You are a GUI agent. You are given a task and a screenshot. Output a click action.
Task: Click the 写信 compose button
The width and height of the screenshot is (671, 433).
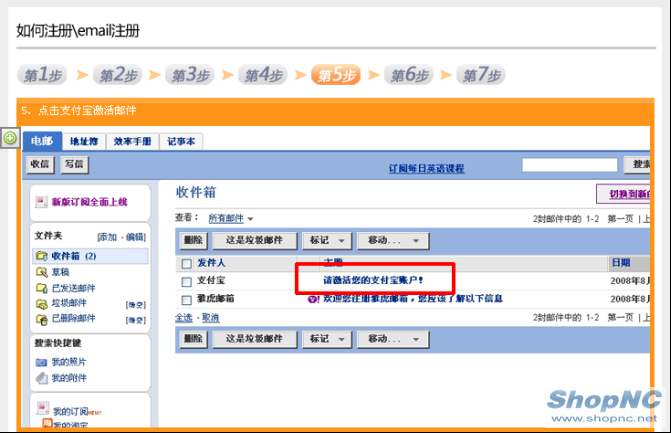74,165
